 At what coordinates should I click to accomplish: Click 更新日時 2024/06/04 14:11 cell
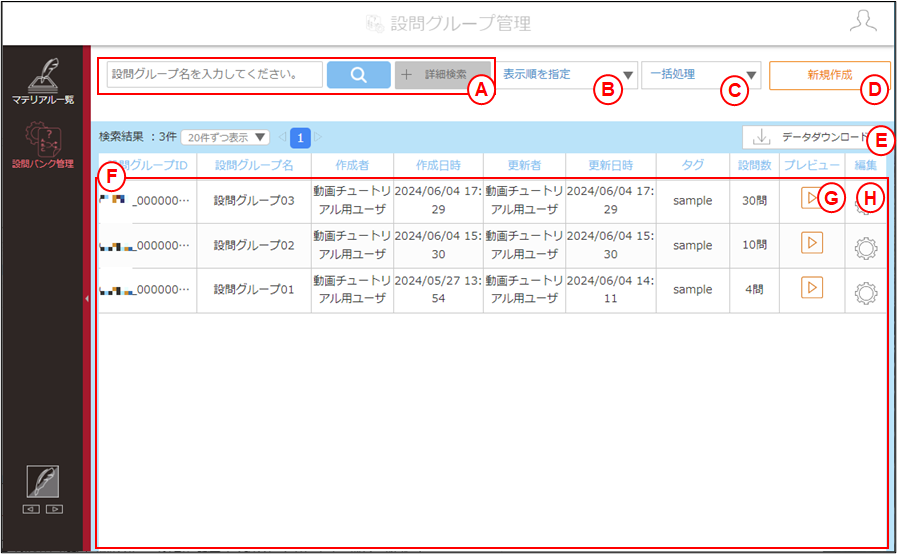(x=610, y=290)
